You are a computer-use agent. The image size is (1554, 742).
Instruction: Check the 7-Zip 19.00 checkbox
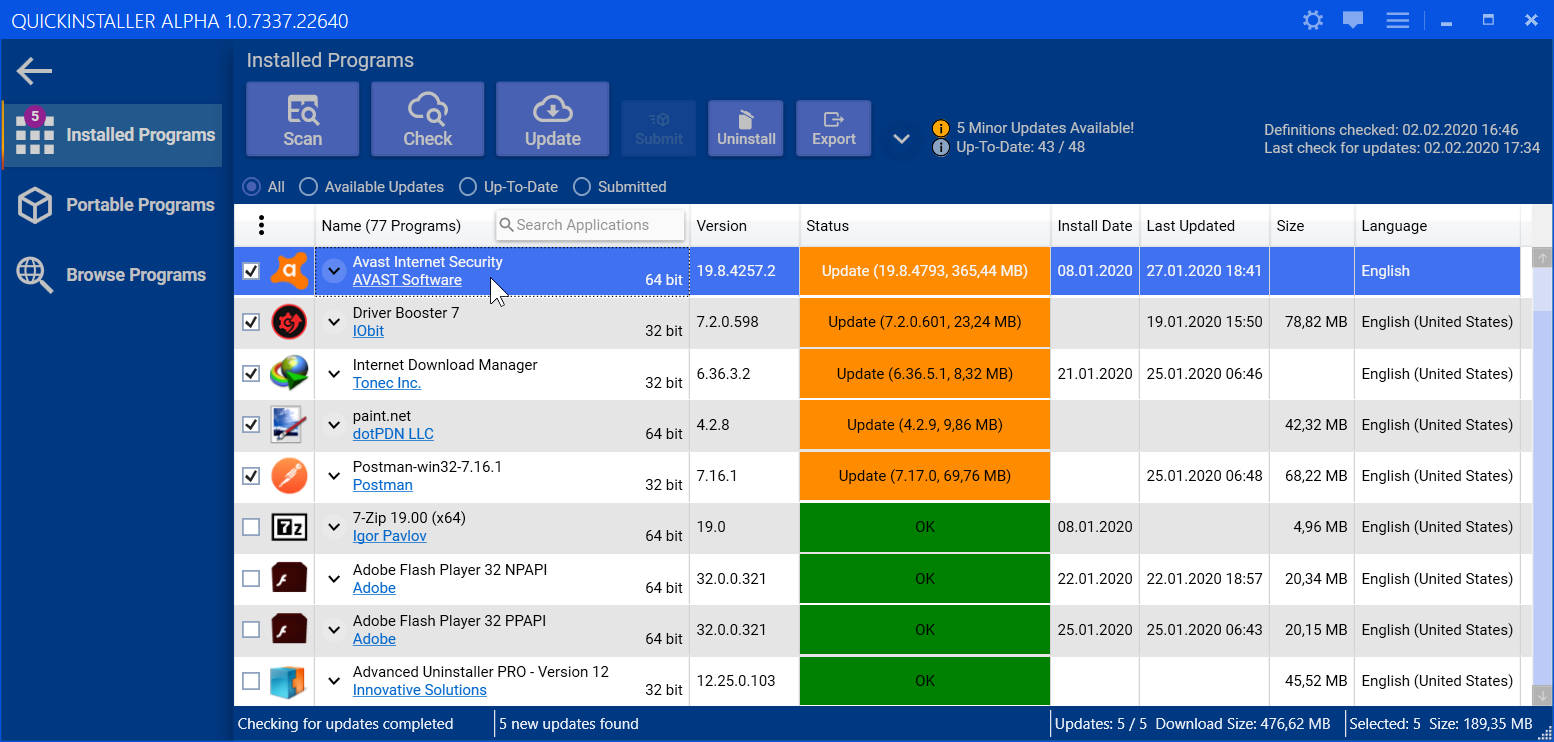pos(251,527)
